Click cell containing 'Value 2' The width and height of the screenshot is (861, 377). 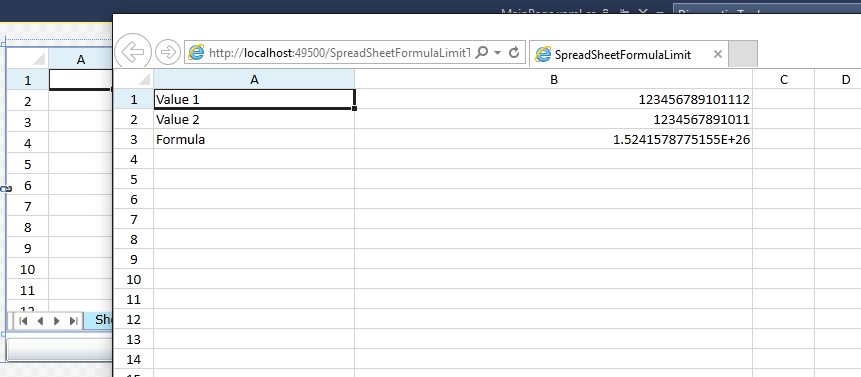254,119
